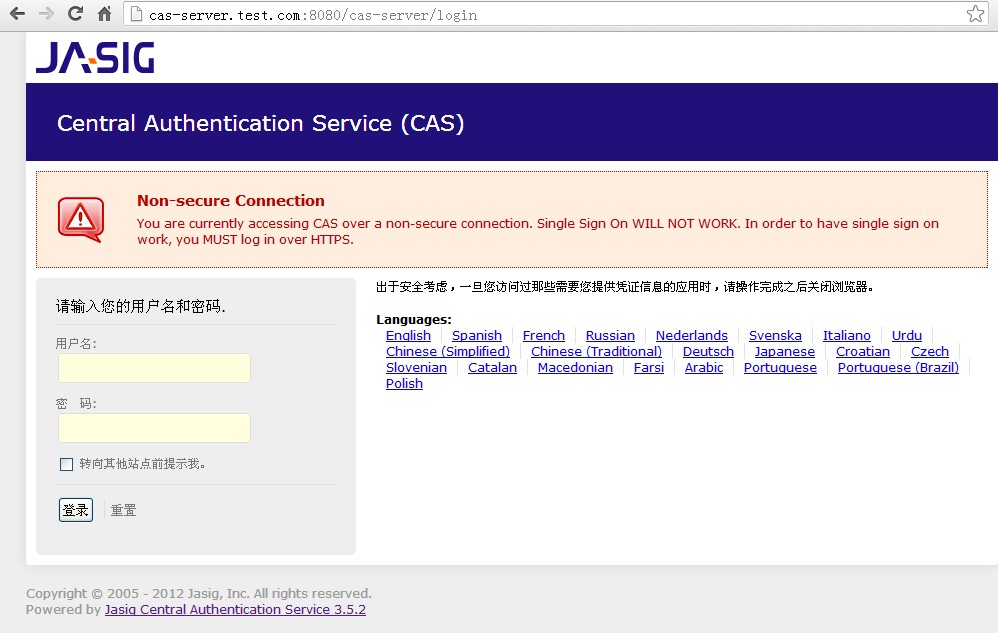Click the username (用户名) input field
998x633 pixels.
[154, 368]
